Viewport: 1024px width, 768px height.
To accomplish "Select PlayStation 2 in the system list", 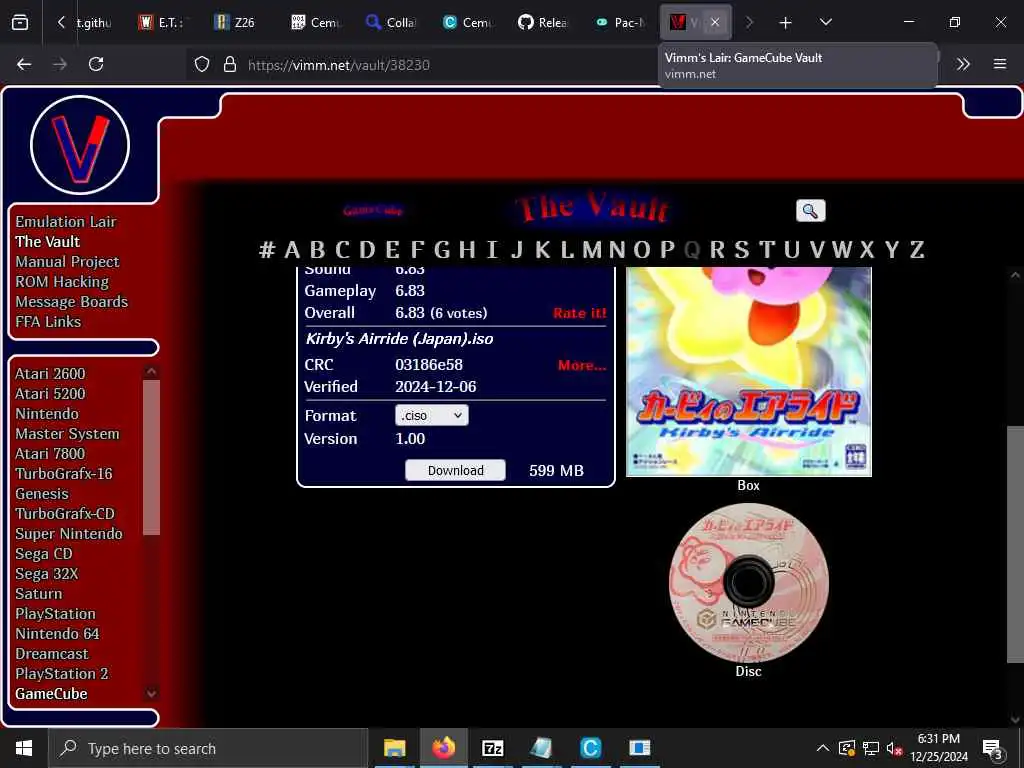I will (62, 673).
